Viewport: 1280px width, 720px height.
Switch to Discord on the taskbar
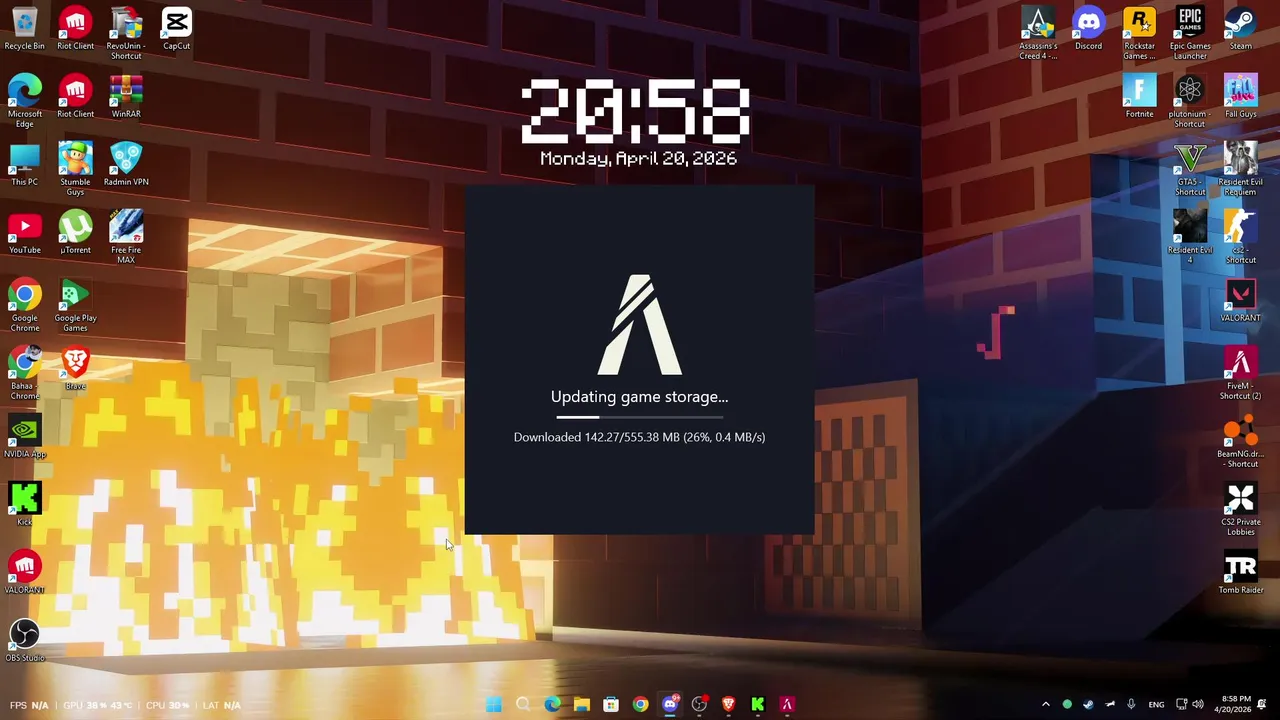[x=670, y=705]
